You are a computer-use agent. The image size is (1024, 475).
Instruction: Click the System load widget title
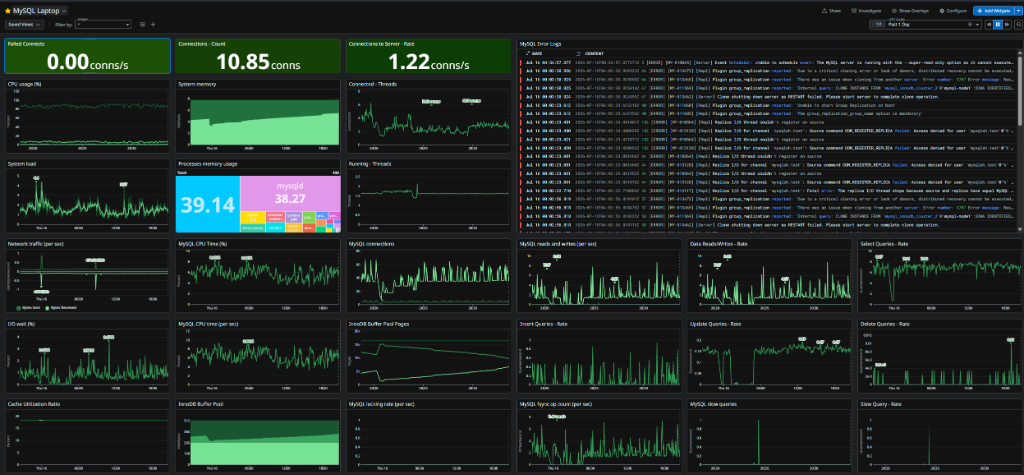coord(20,164)
